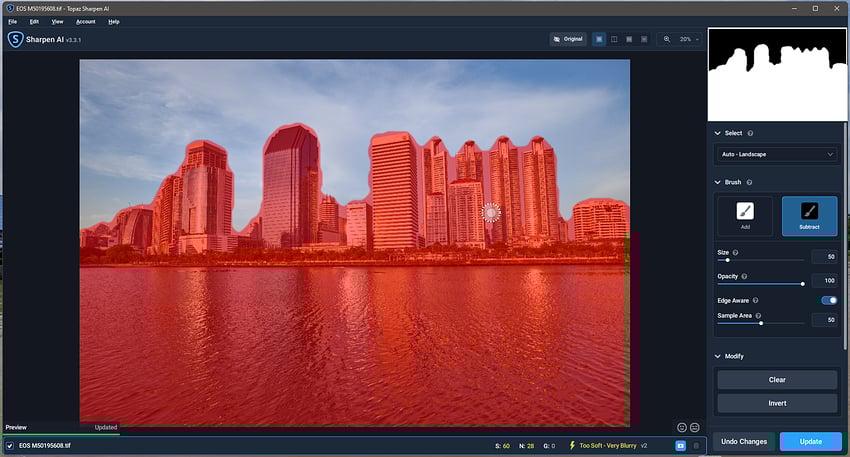Click the trash icon for the image

pos(696,445)
